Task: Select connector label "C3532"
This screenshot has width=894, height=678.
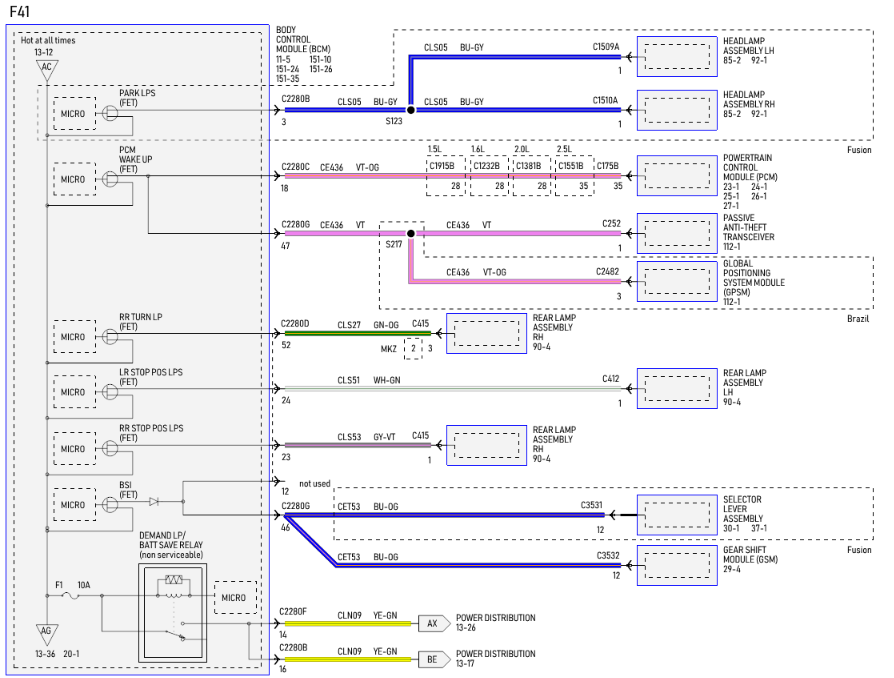Action: tap(608, 555)
